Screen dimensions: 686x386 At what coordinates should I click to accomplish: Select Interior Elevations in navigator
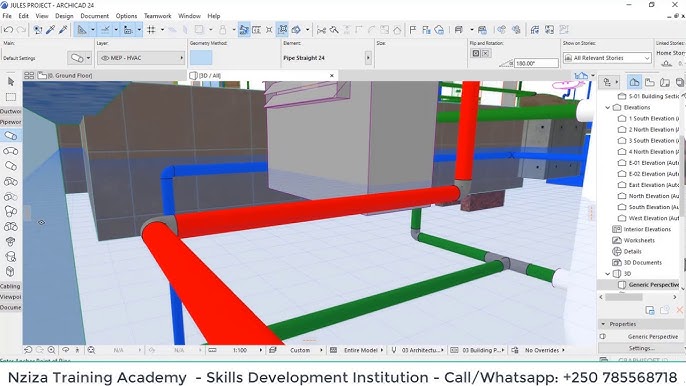642,229
